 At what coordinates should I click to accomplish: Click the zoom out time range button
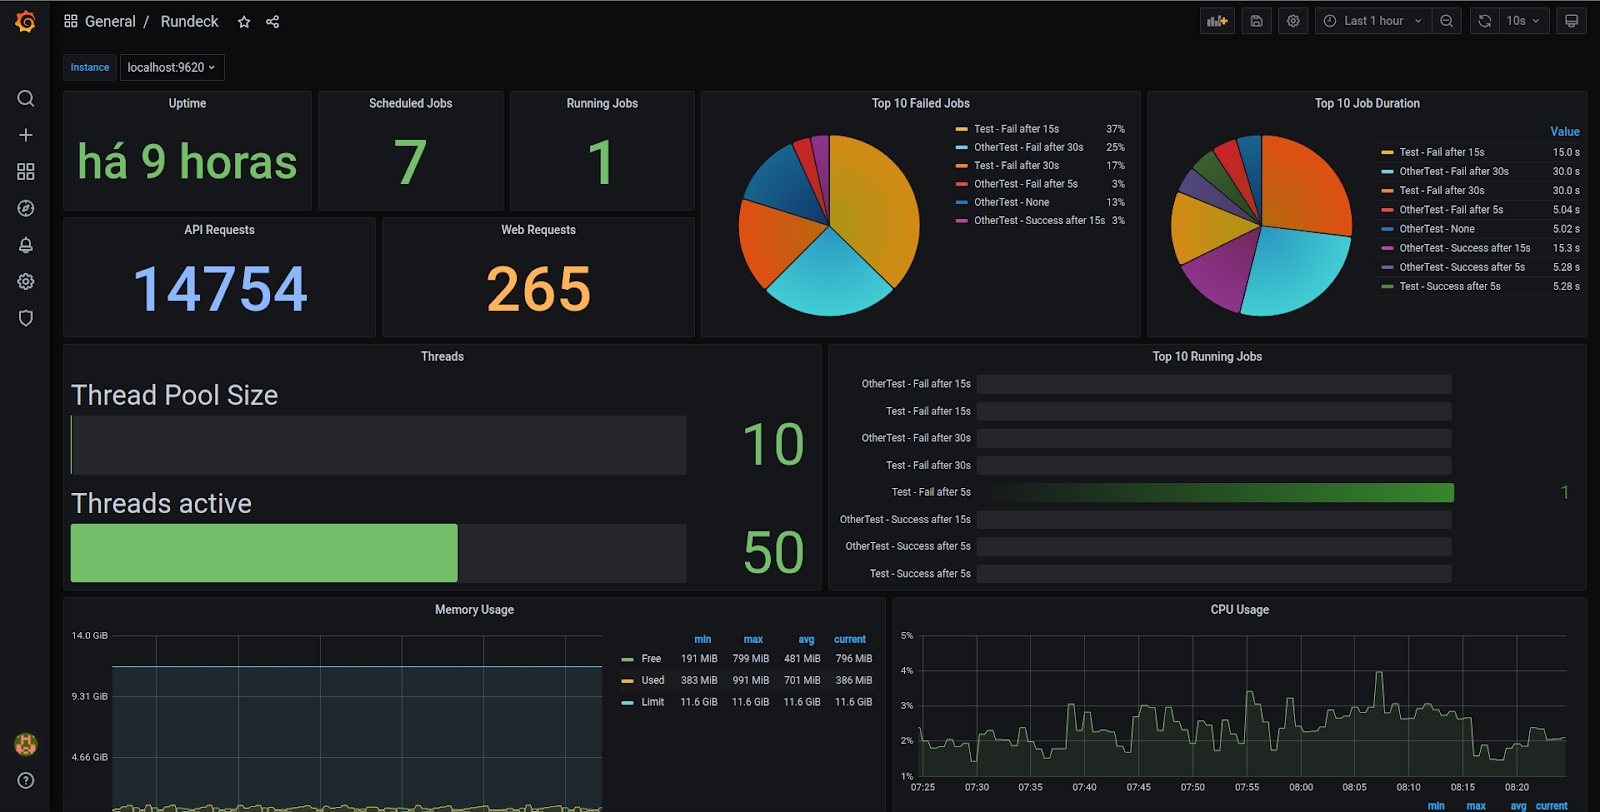pyautogui.click(x=1446, y=21)
